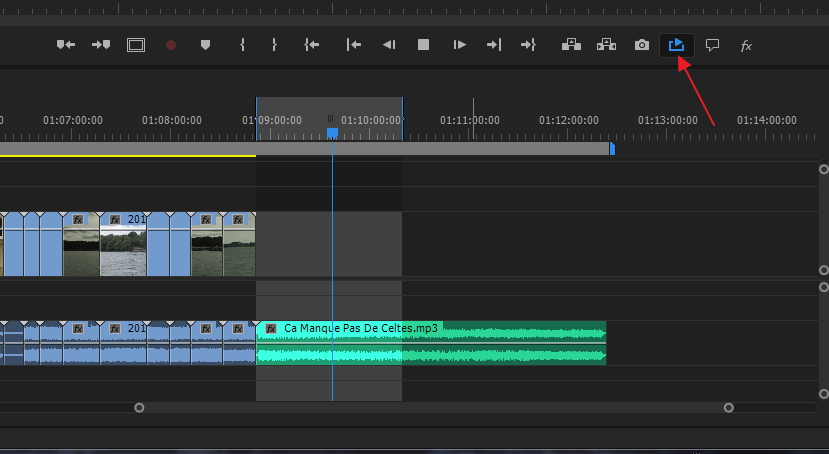This screenshot has height=454, width=829.
Task: Click the Mark Out right-brace icon
Action: (274, 45)
